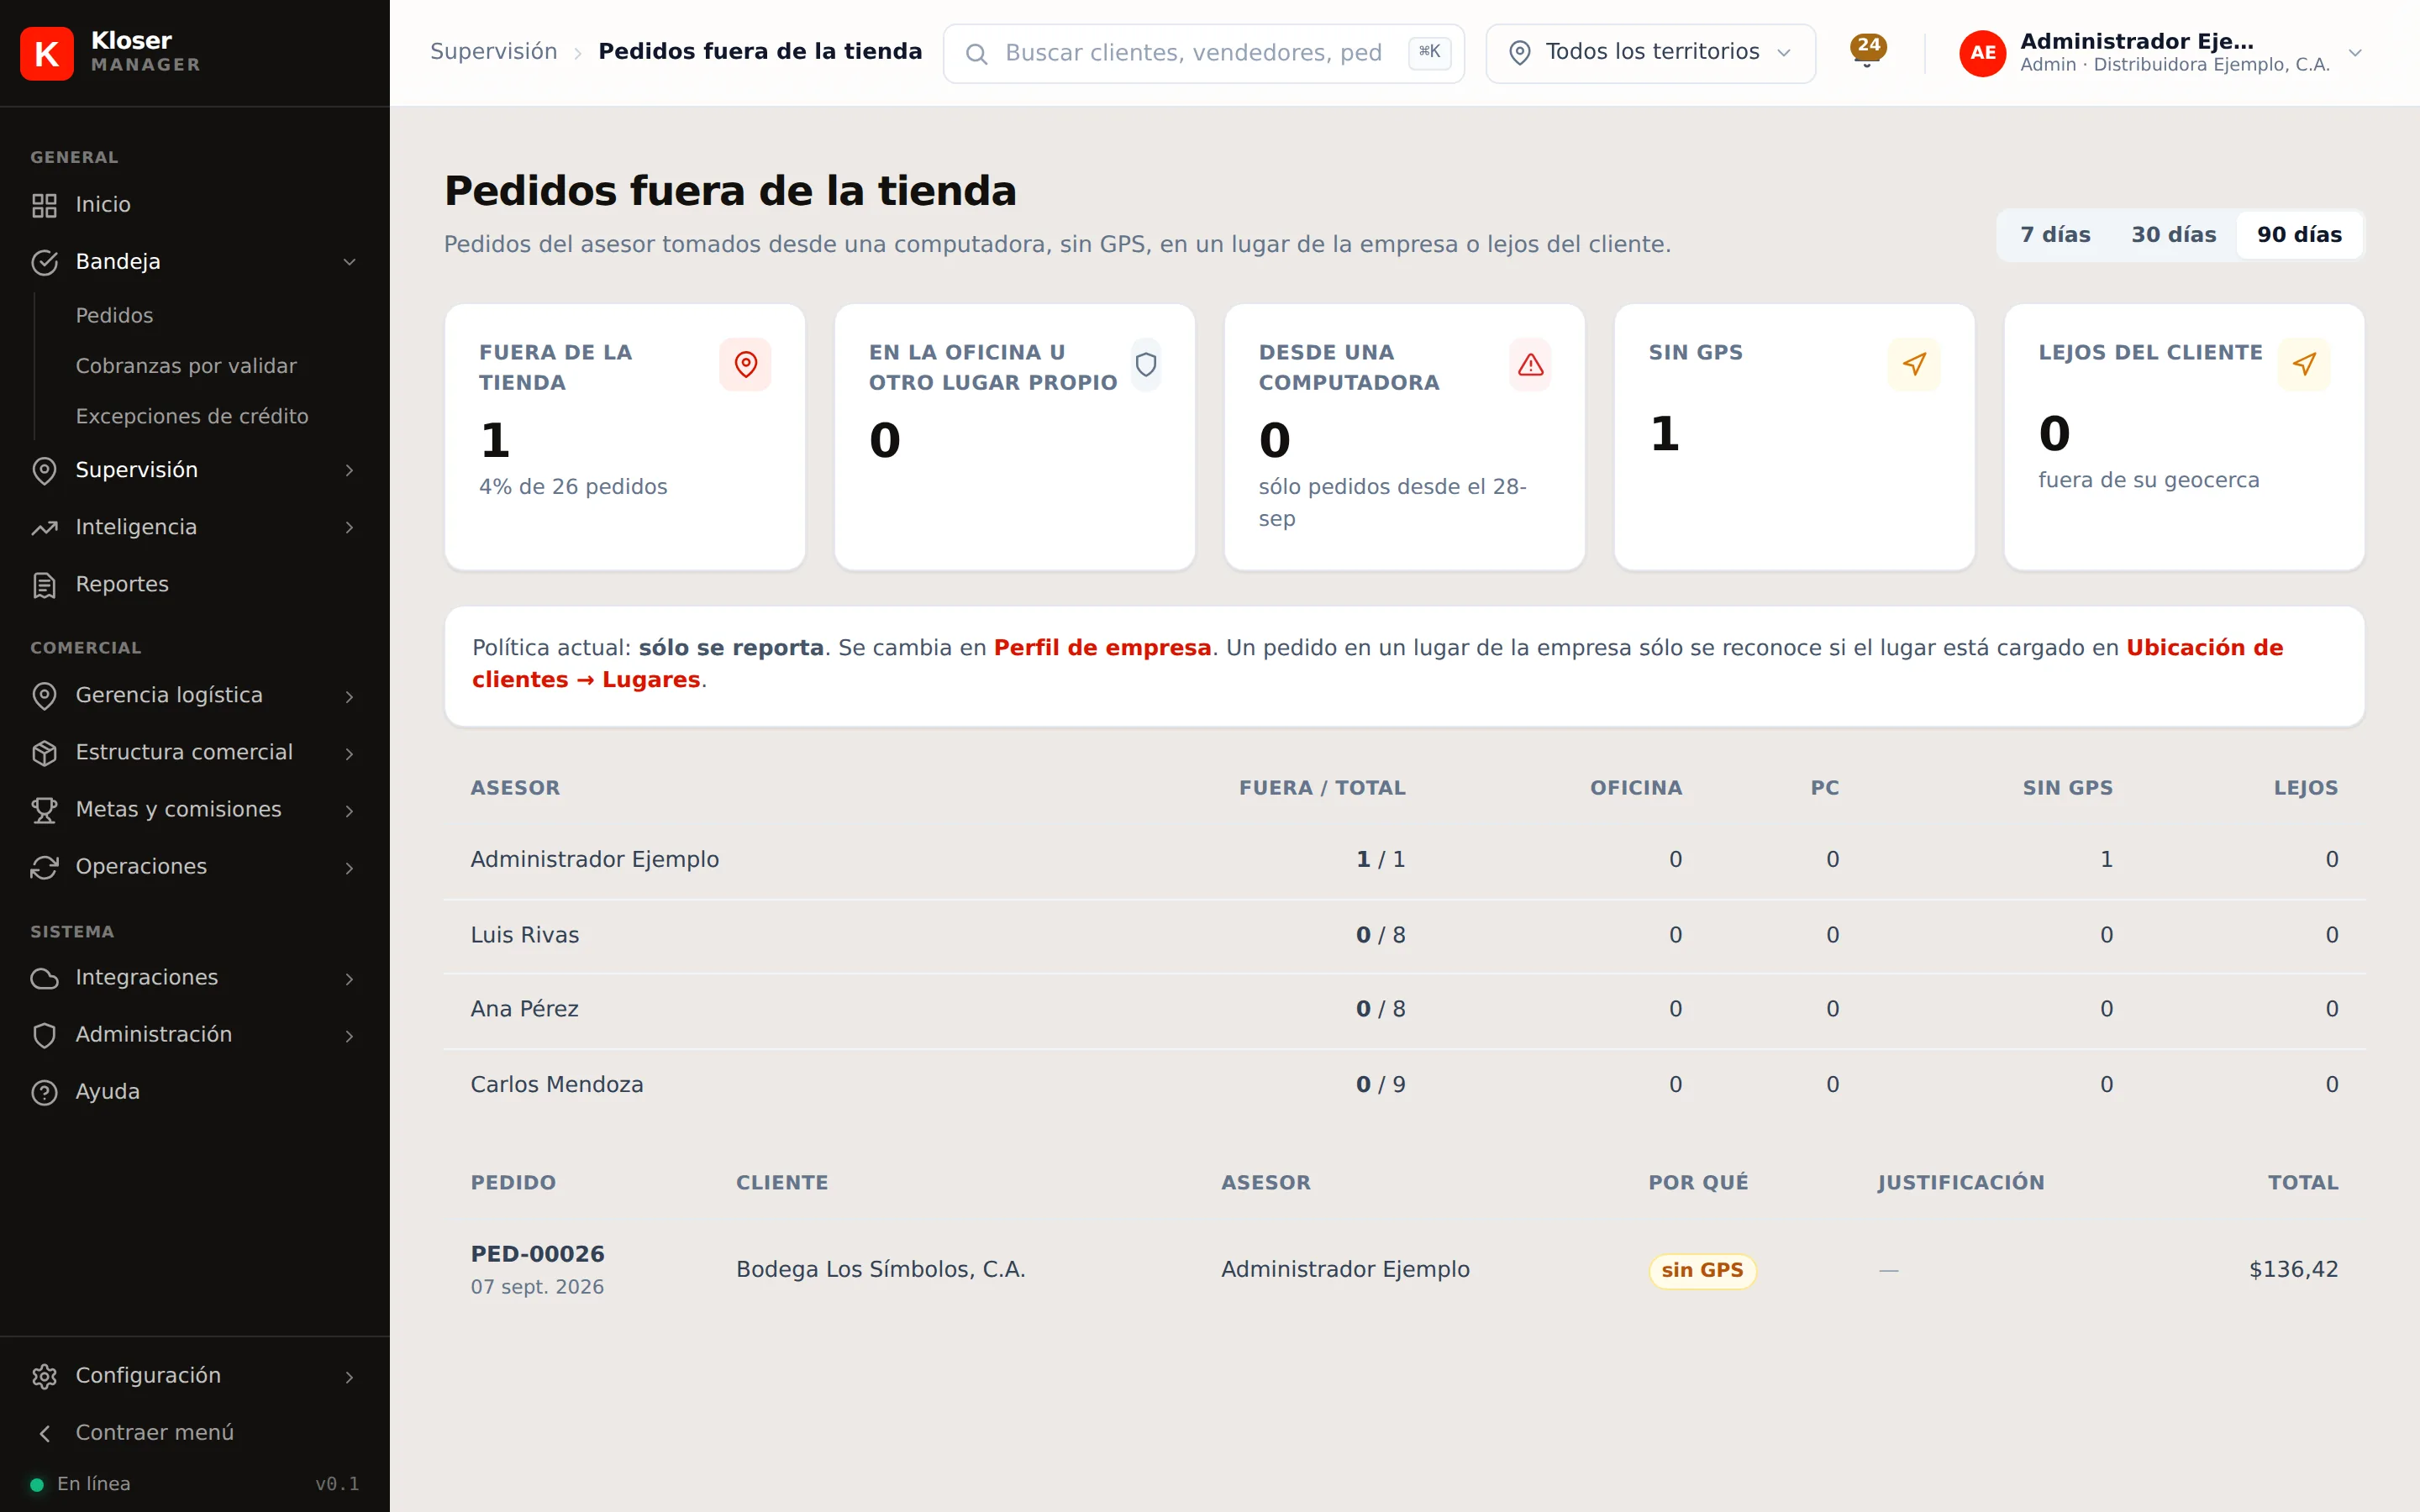Click the Estructura comercial box icon

pyautogui.click(x=44, y=752)
